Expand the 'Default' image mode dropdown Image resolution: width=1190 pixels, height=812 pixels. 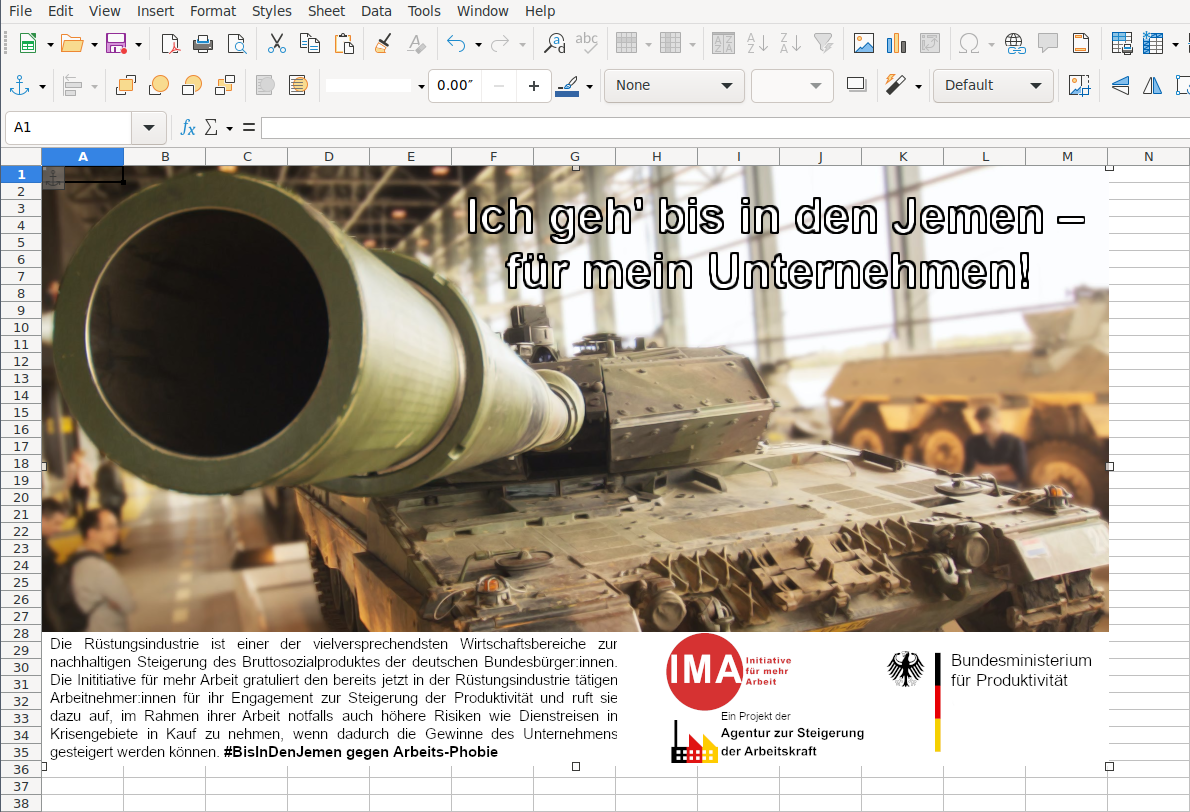(x=993, y=86)
